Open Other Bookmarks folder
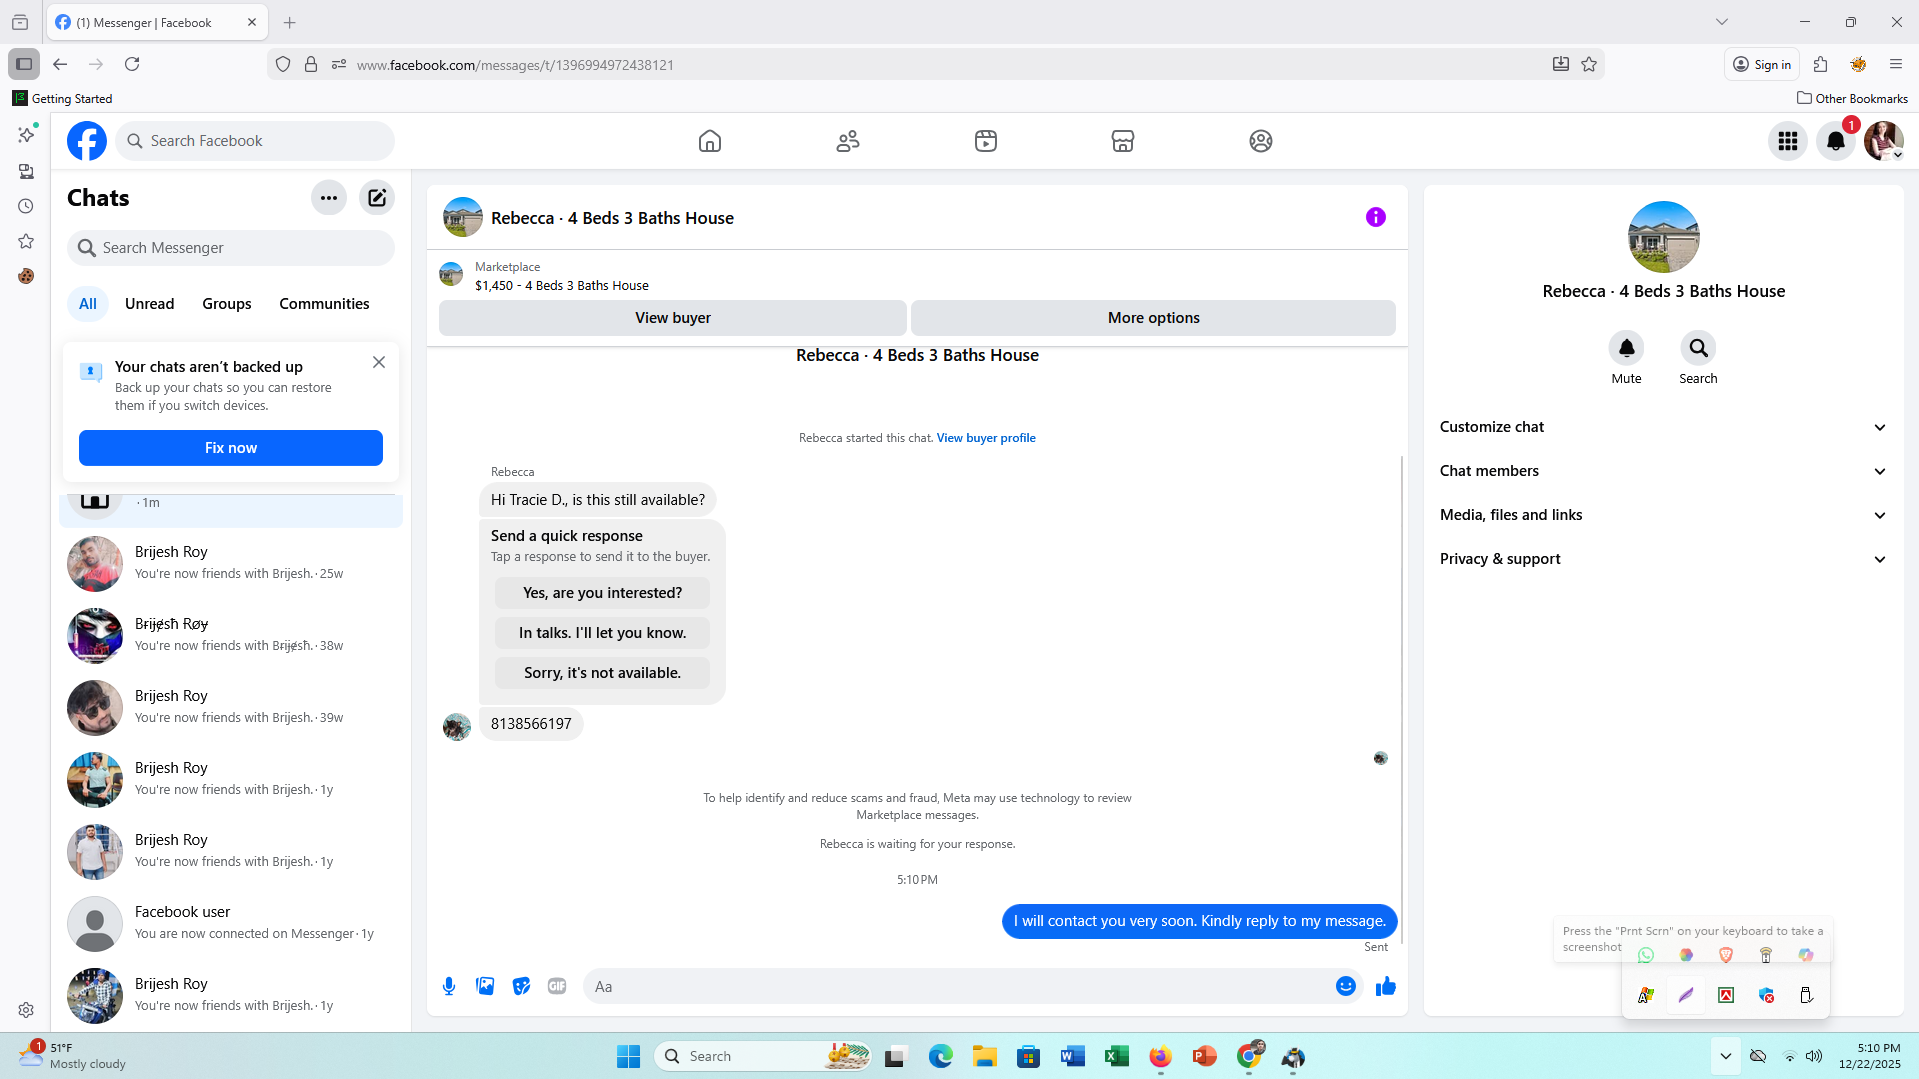The width and height of the screenshot is (1919, 1079). [x=1852, y=98]
